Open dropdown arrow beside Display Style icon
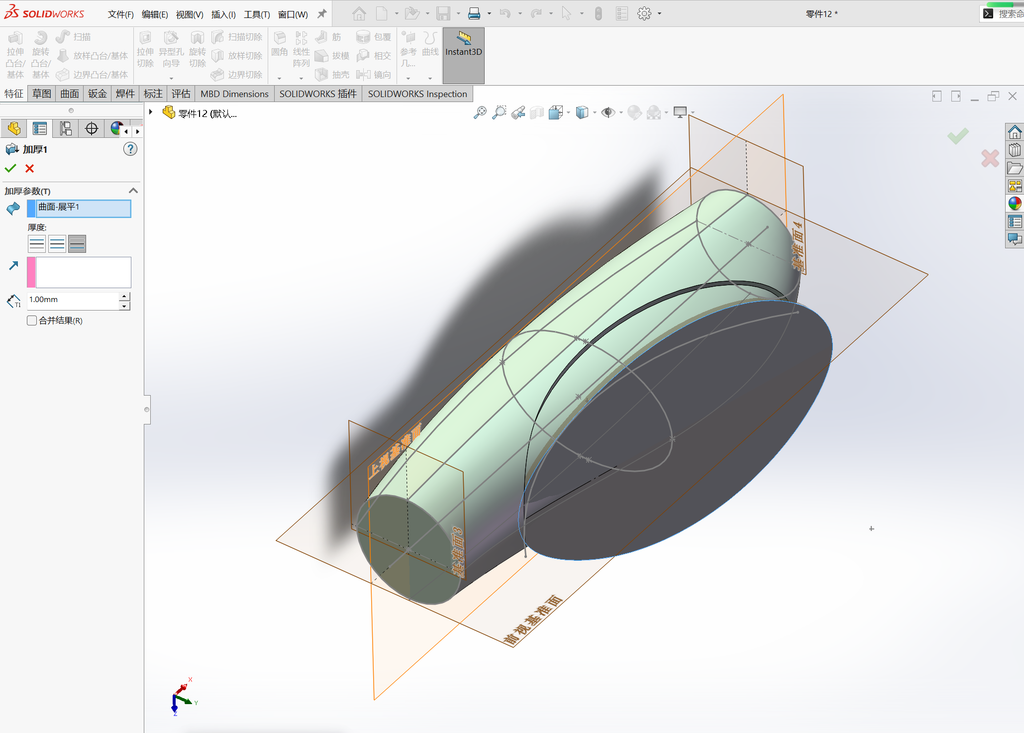Viewport: 1024px width, 733px height. (x=594, y=113)
